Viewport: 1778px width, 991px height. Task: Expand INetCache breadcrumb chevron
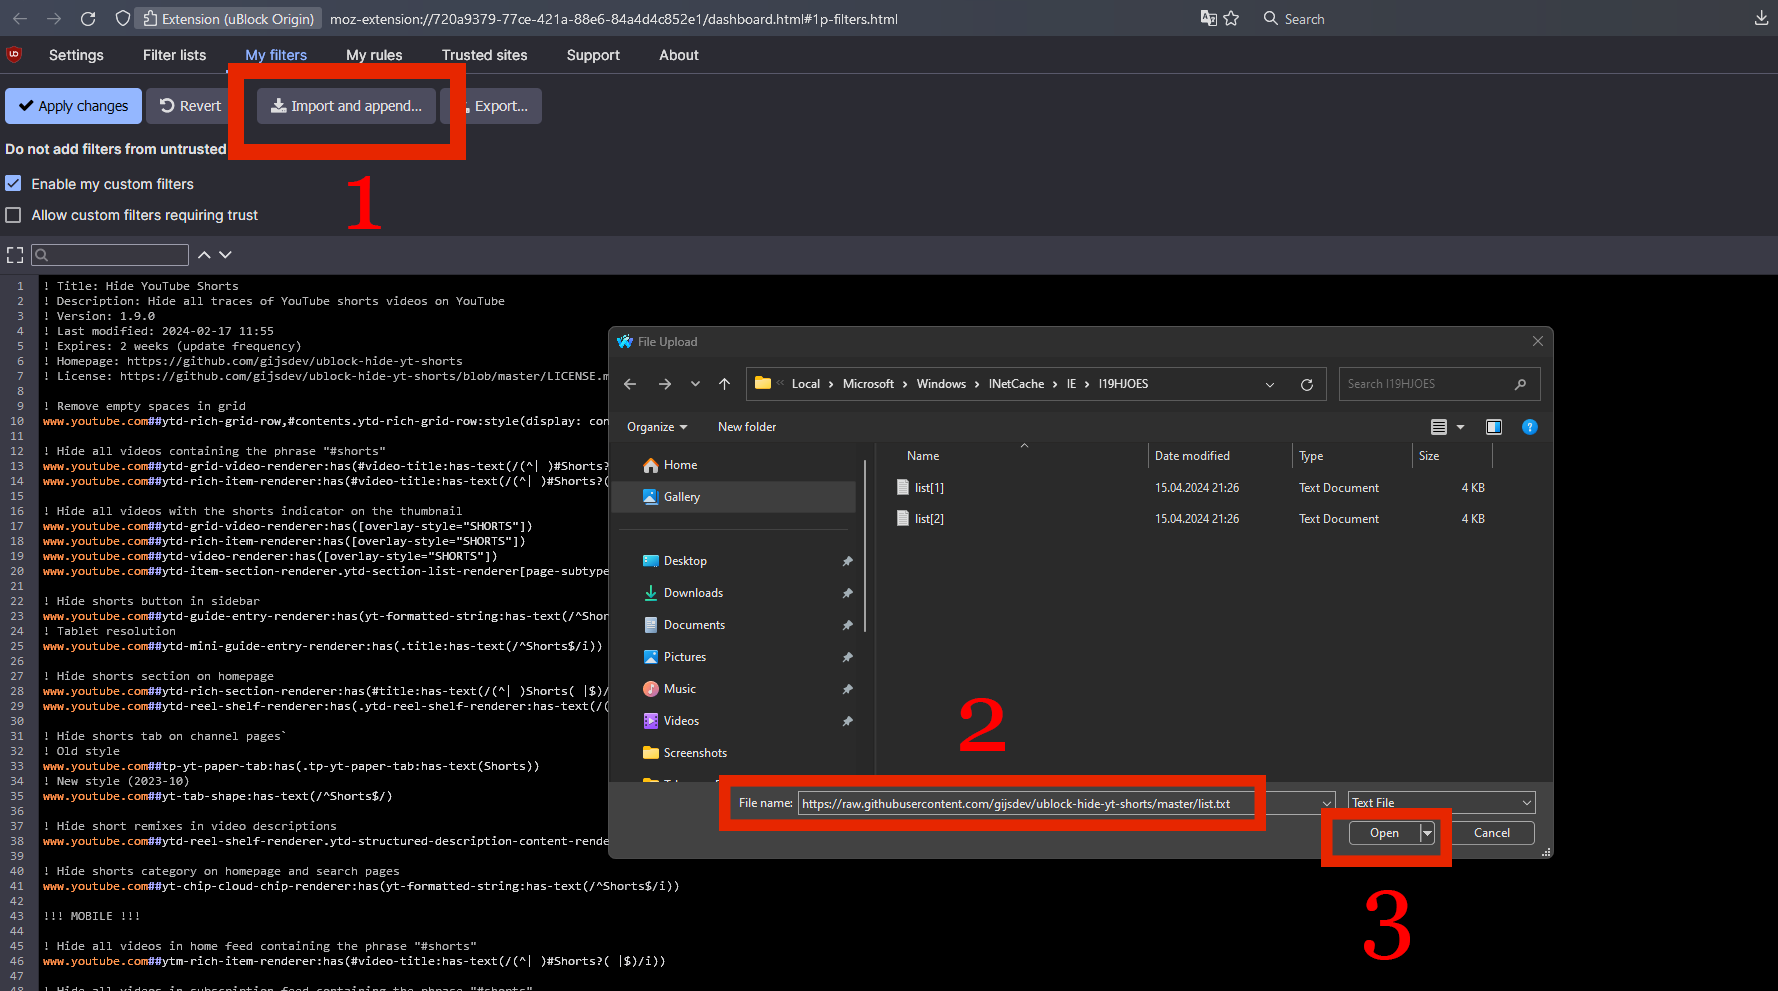(x=1055, y=384)
